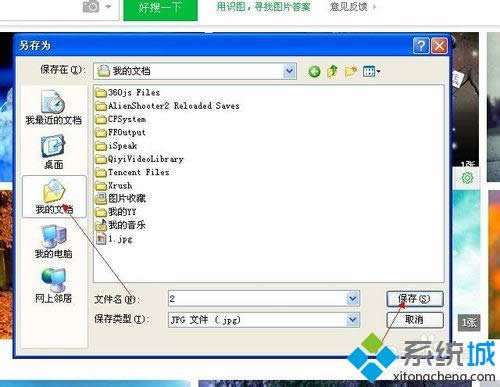Select 网上邻居 in places bar
Image resolution: width=500 pixels, height=387 pixels.
[53, 286]
